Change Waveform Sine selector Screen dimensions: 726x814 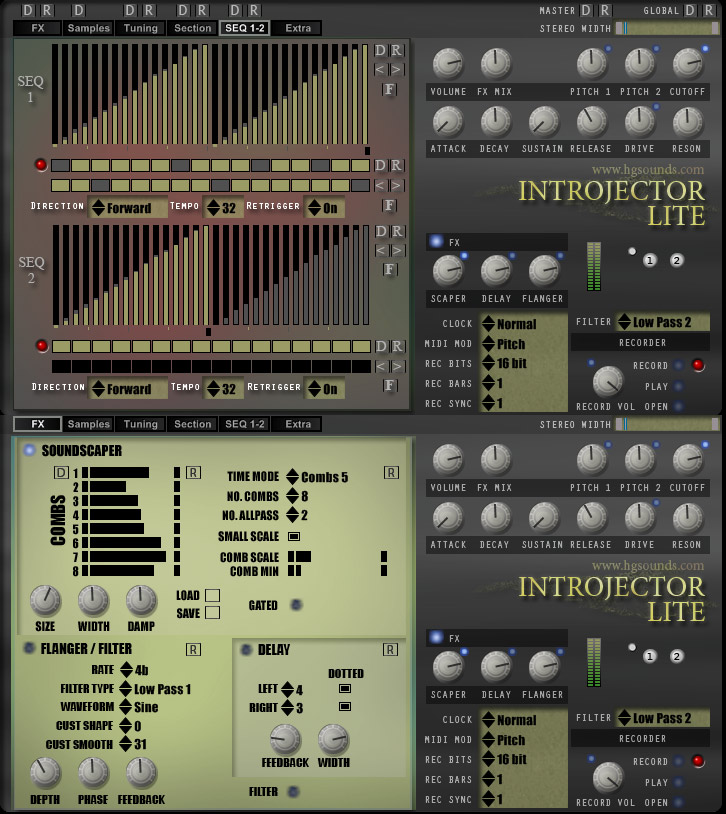tap(139, 707)
